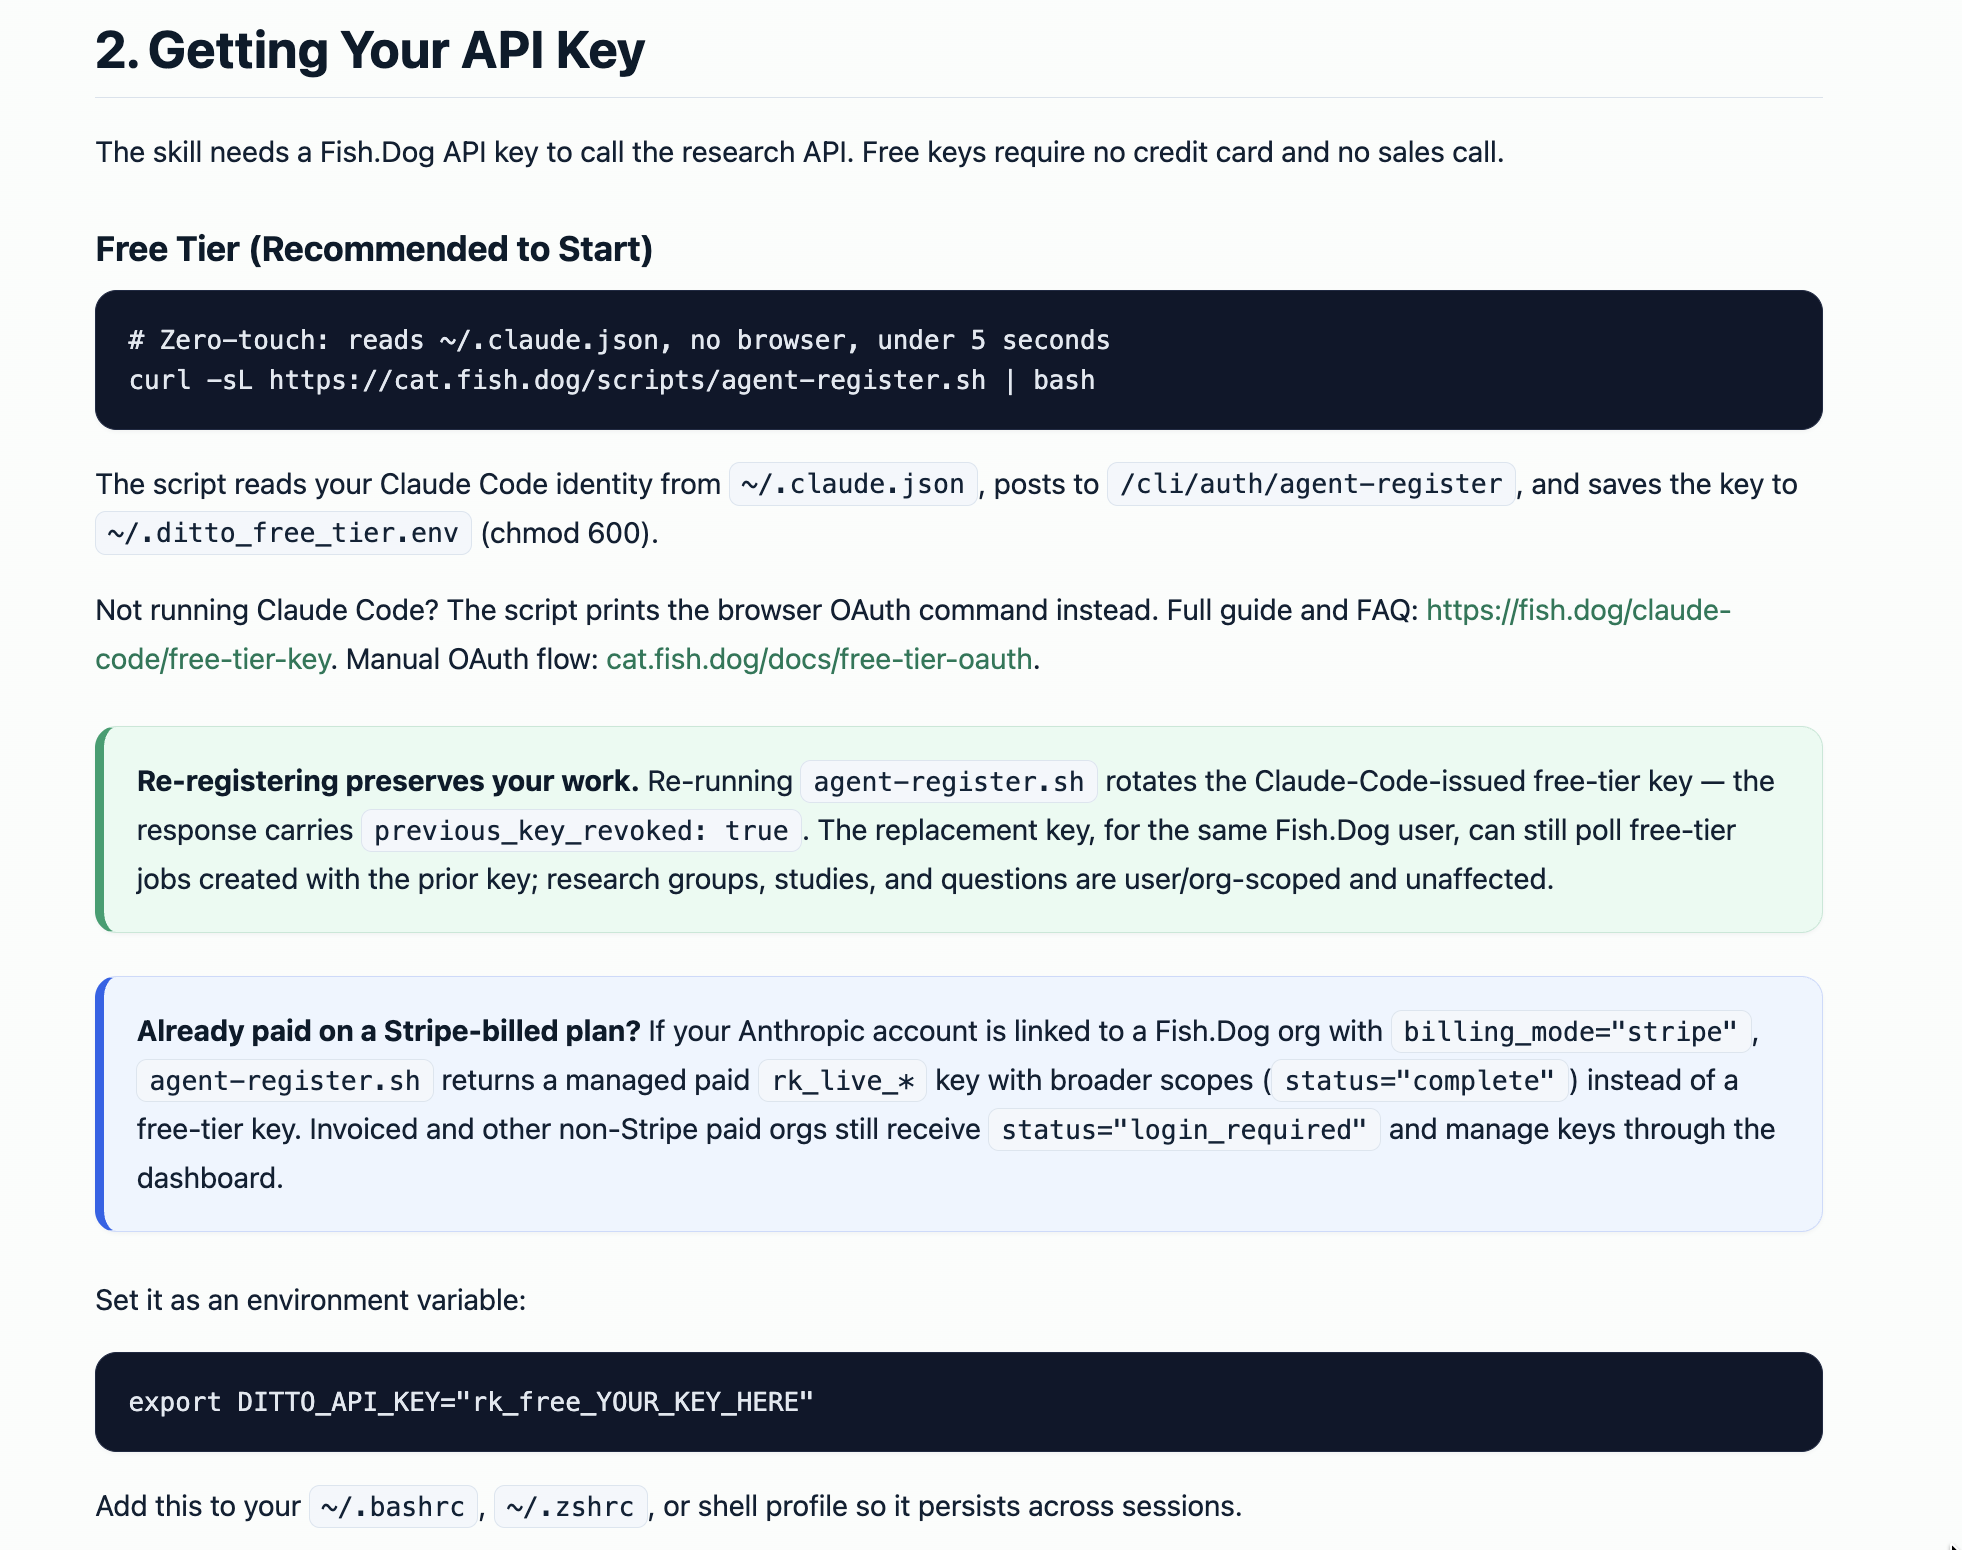
Task: Click the 'status="complete"' inline code
Action: click(1420, 1080)
